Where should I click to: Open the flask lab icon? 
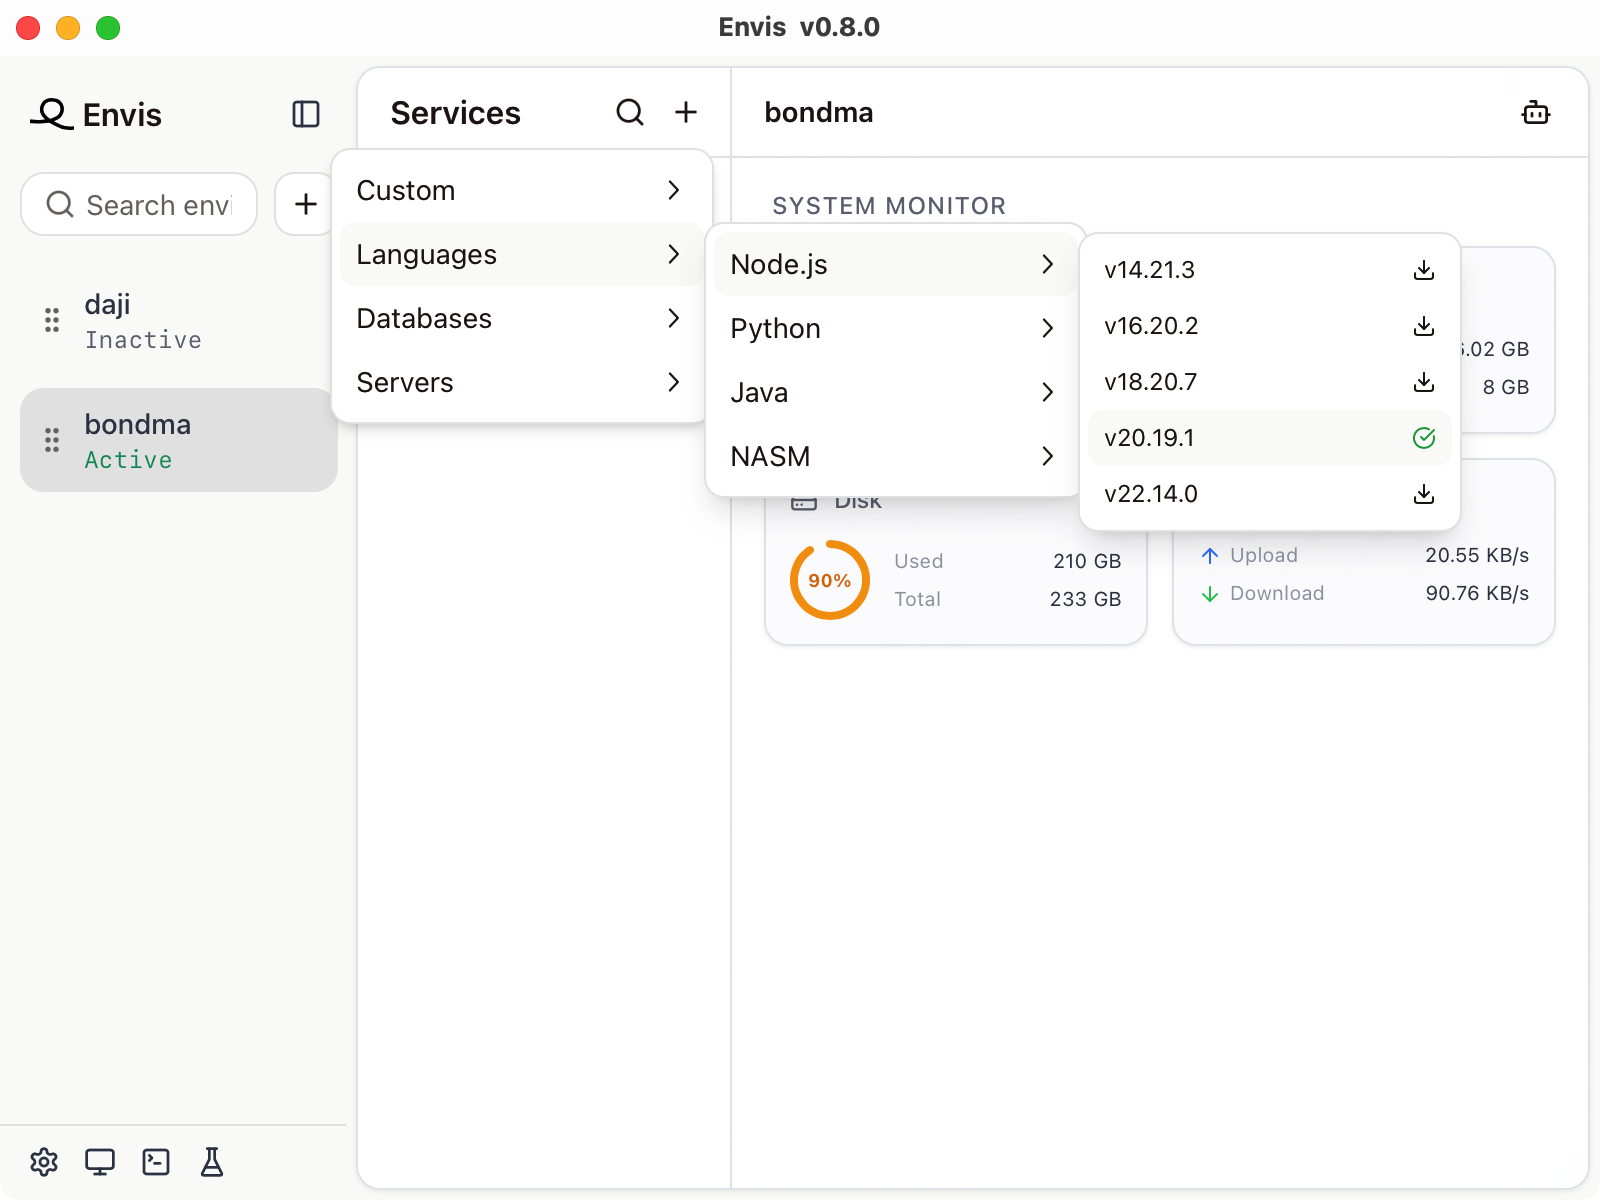click(x=212, y=1162)
